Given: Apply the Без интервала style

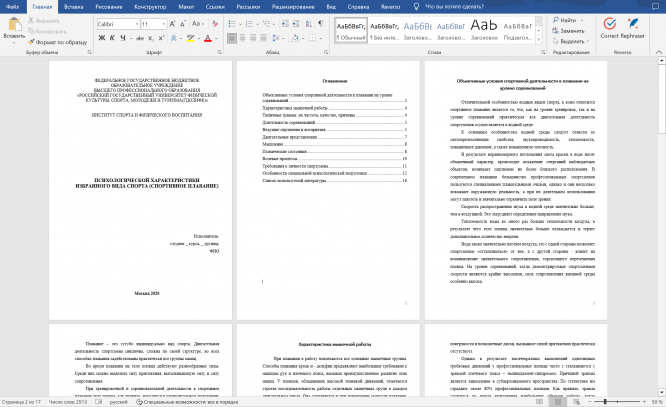Looking at the screenshot, I should pos(384,30).
